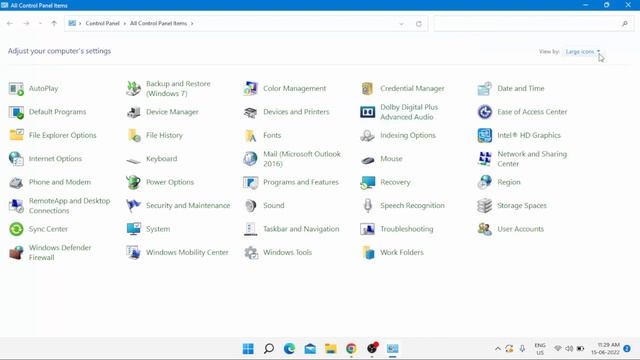Viewport: 640px width, 360px height.
Task: Open the Phone and Modem icon
Action: point(16,182)
